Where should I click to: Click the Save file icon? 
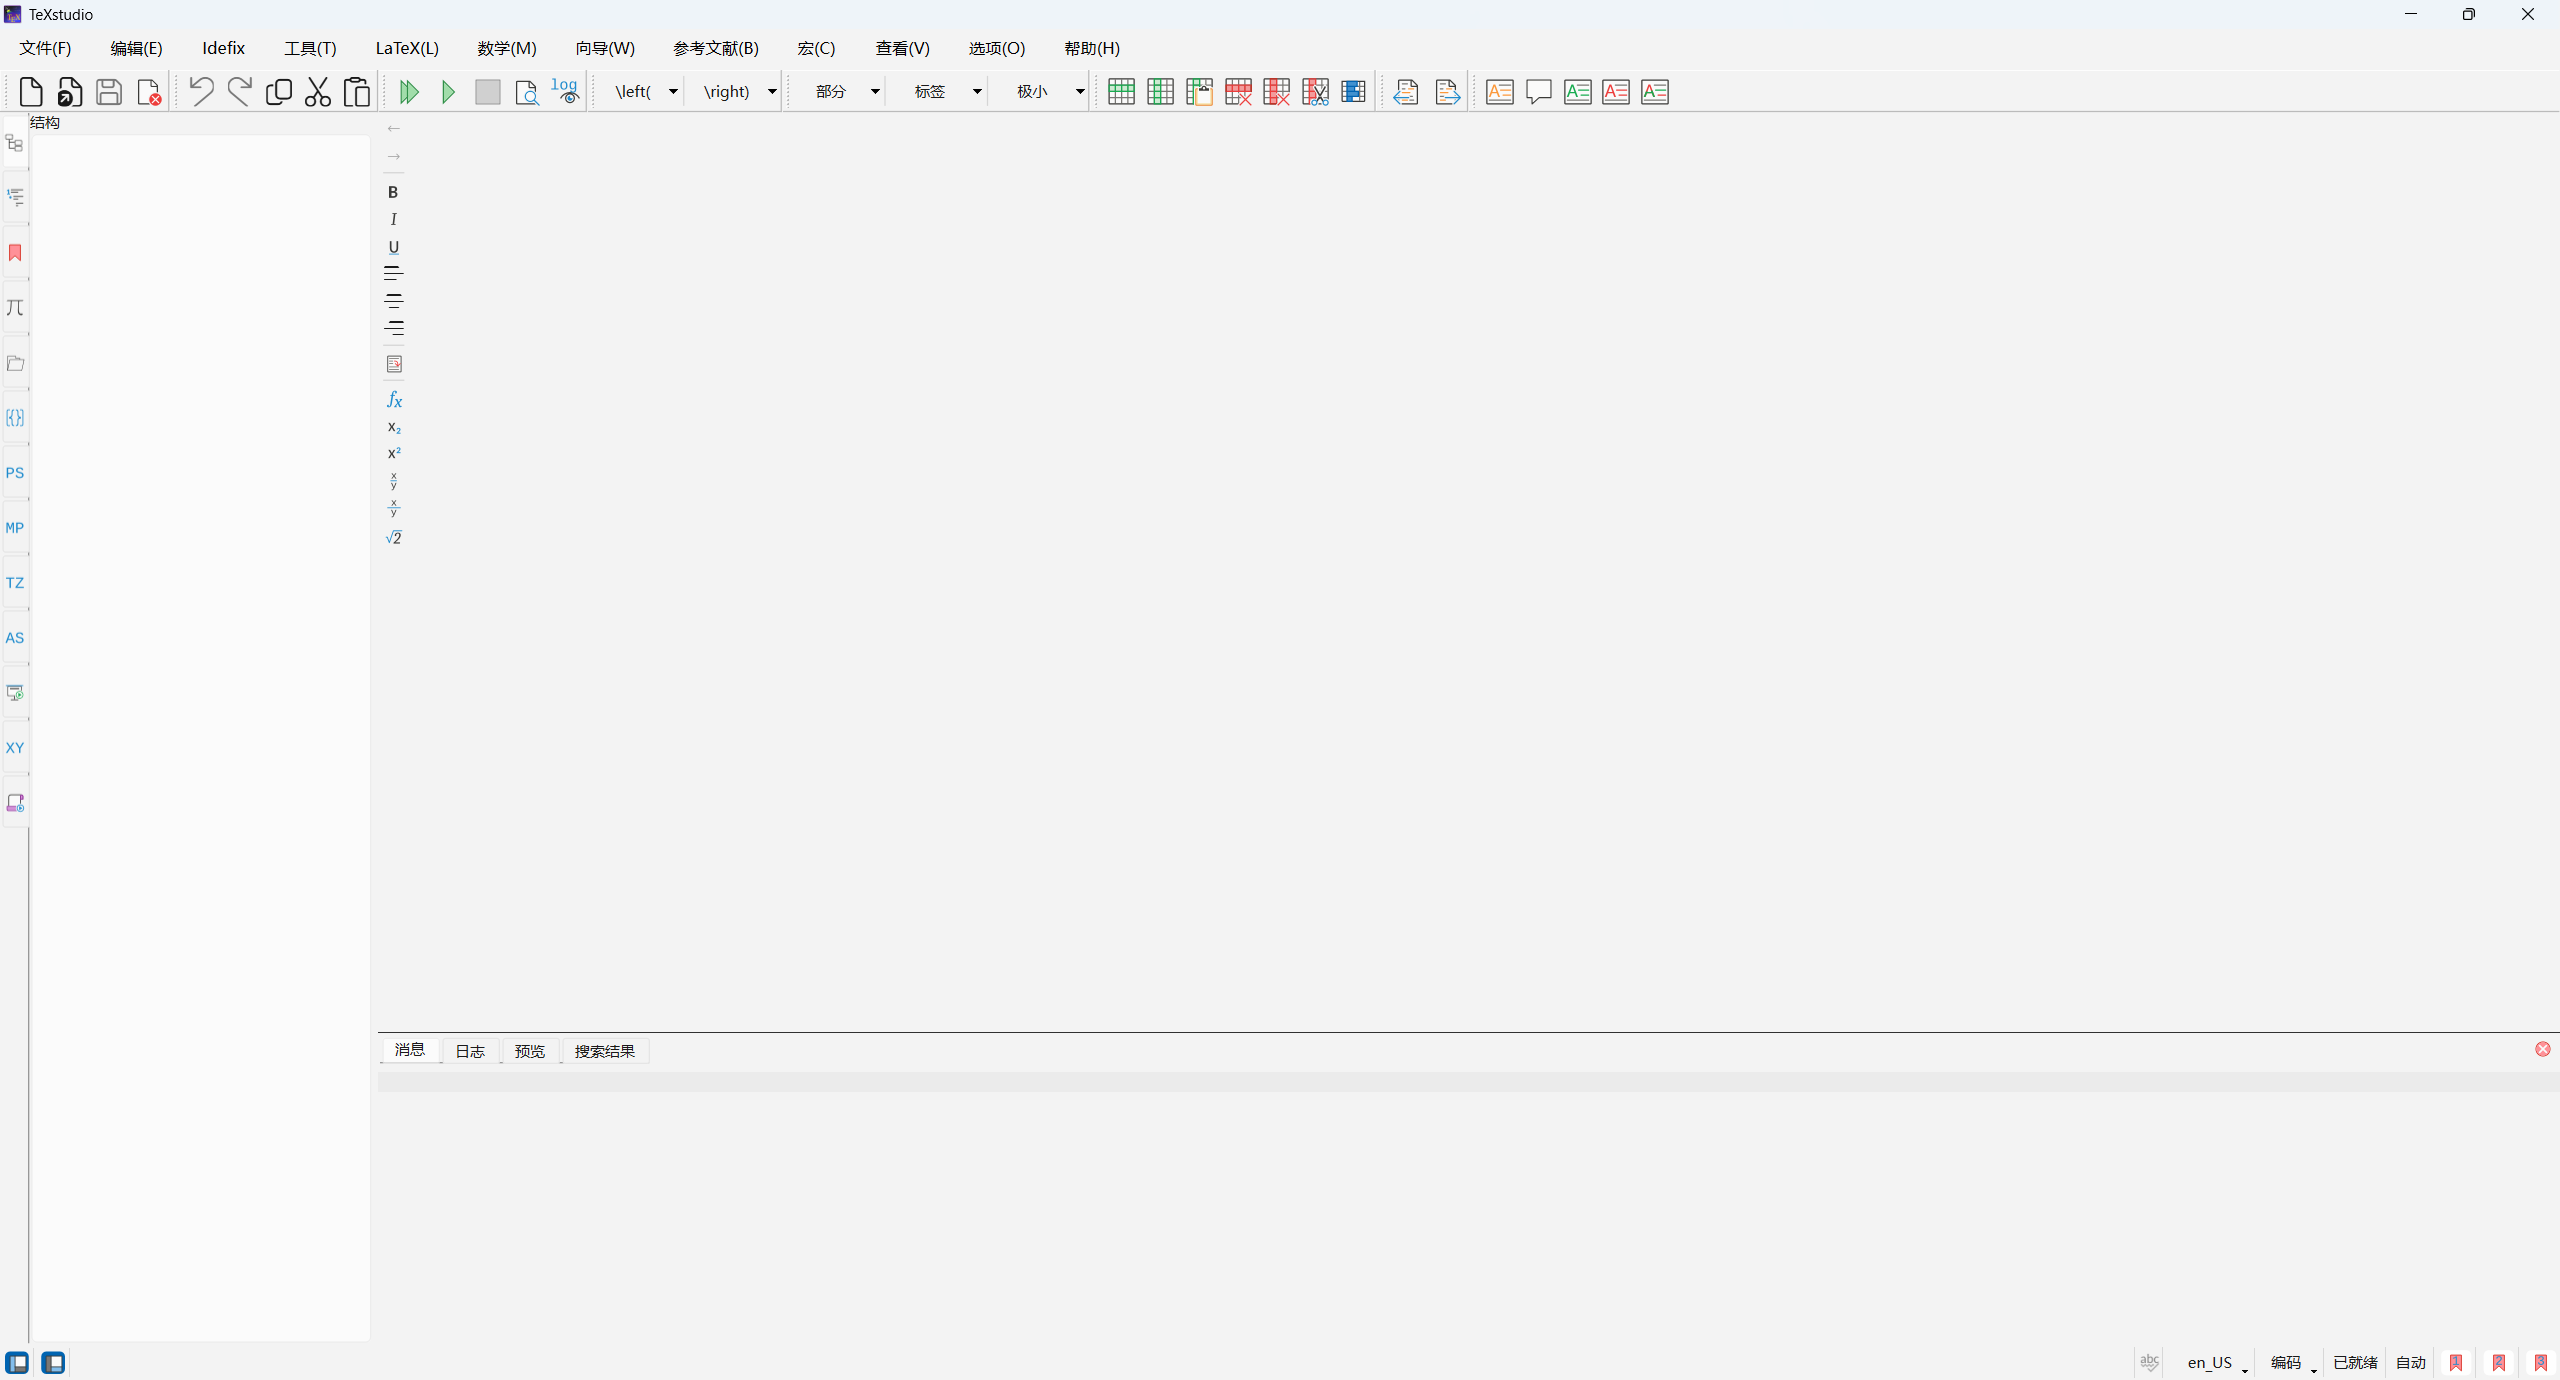(109, 92)
